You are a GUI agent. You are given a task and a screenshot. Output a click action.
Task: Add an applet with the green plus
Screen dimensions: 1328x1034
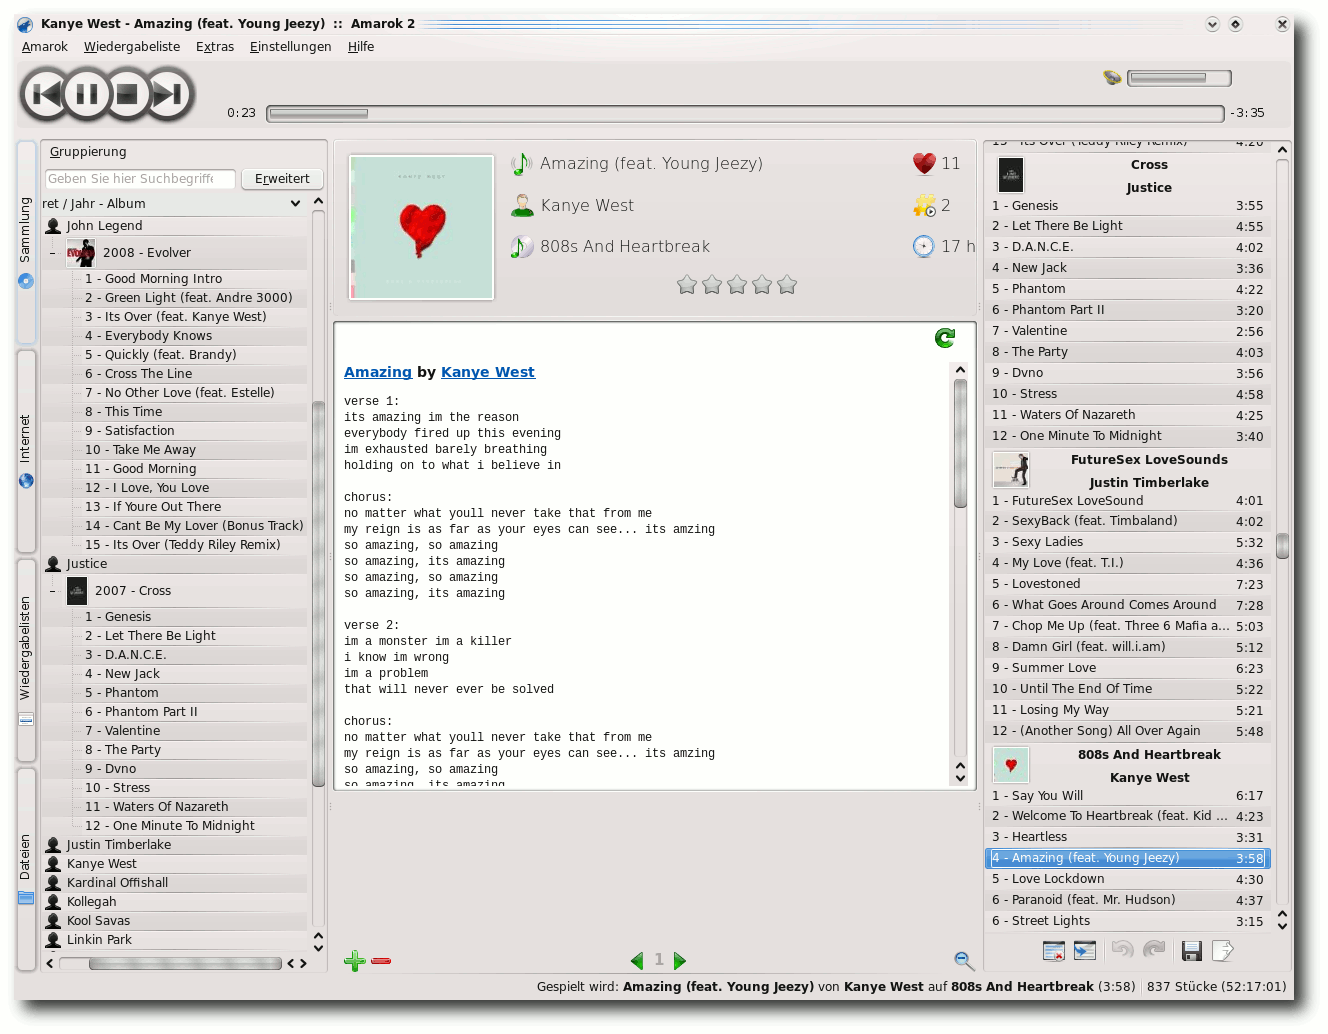[354, 961]
